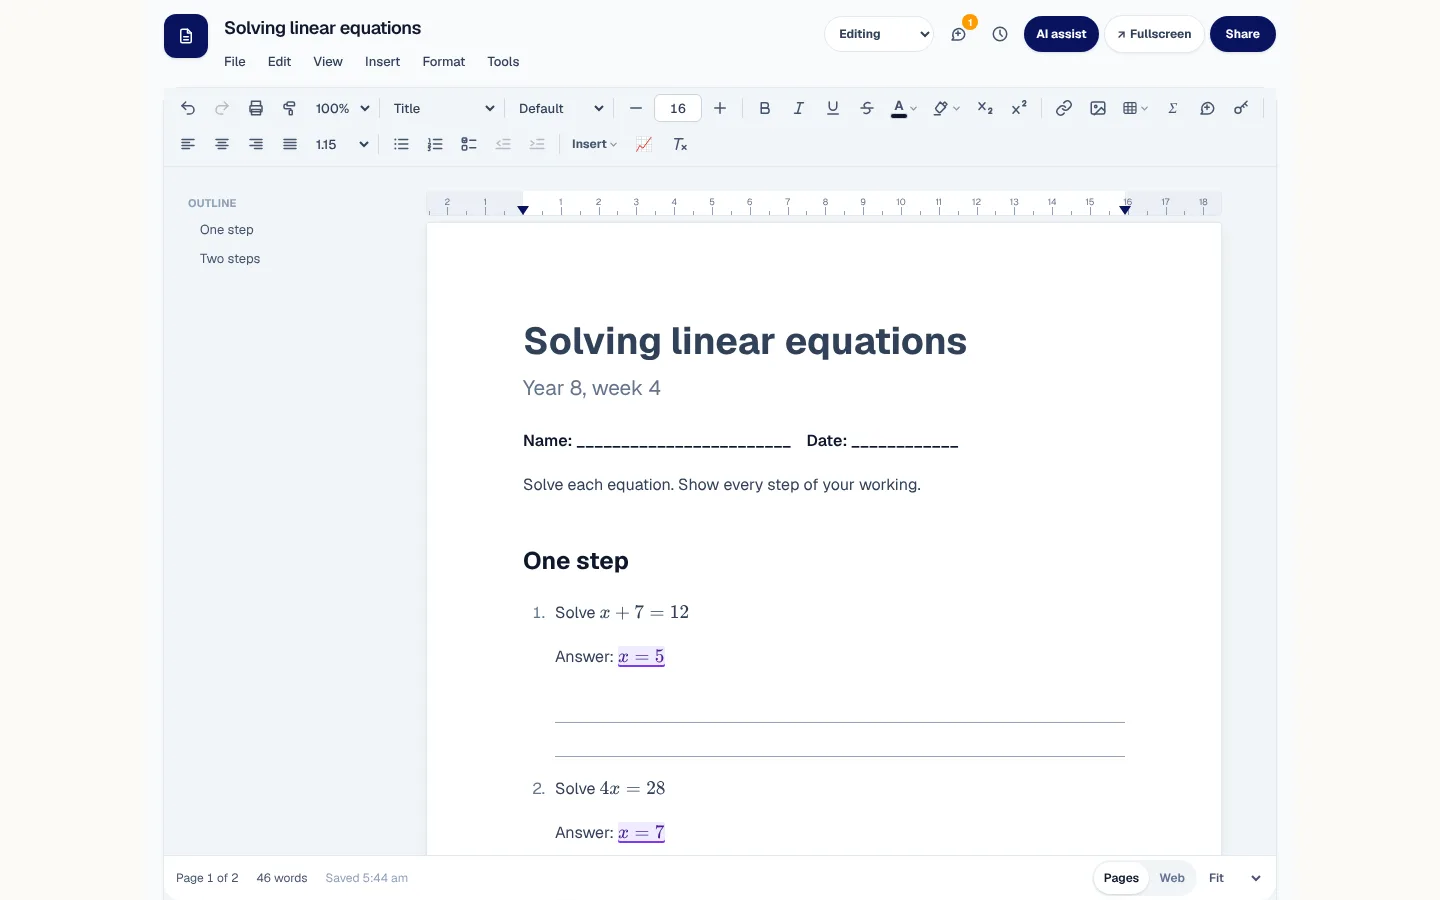This screenshot has height=900, width=1440.
Task: Open the Default font dropdown
Action: pos(561,108)
